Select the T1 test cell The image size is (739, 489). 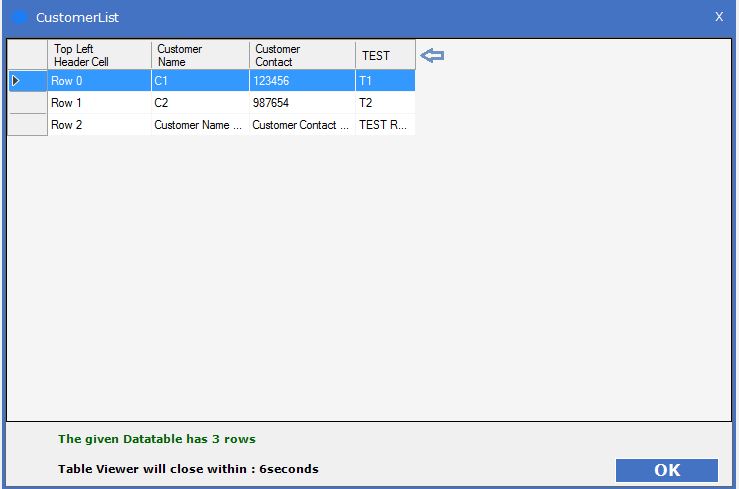click(x=385, y=81)
